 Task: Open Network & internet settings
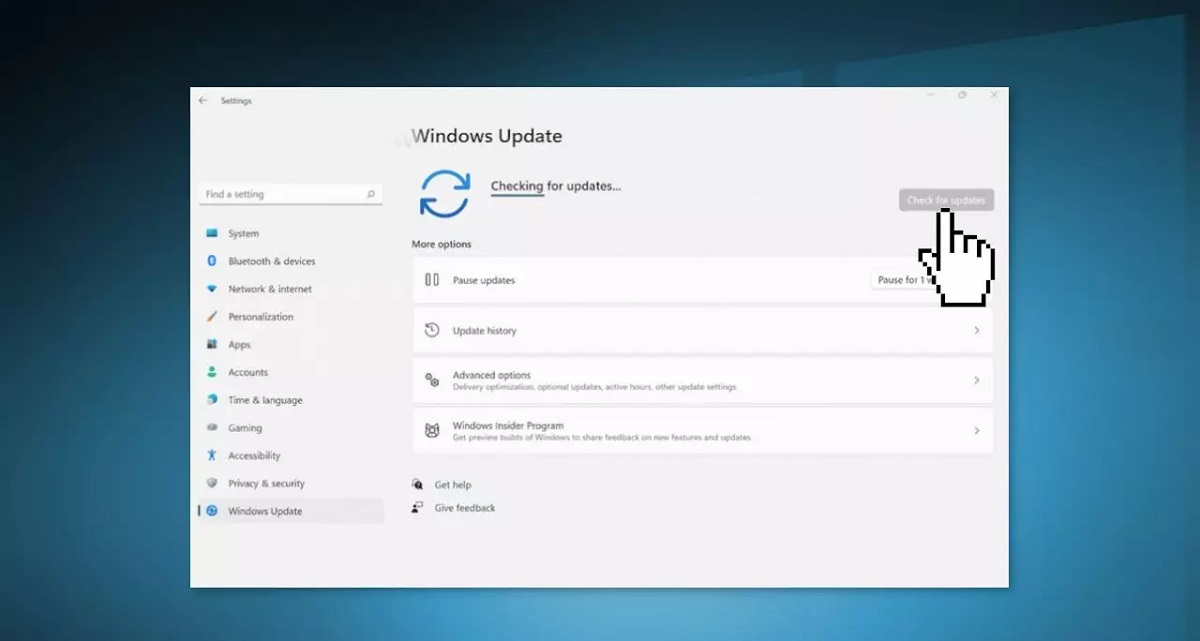click(291, 289)
